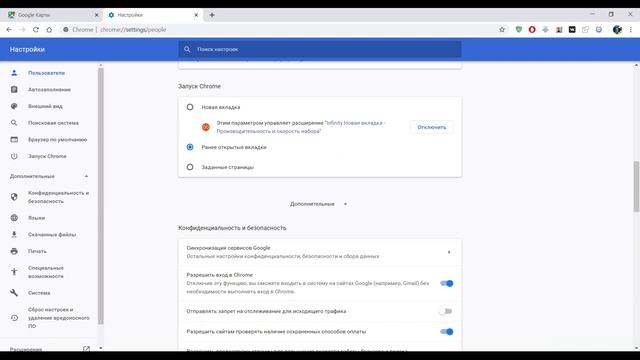This screenshot has height=360, width=640.
Task: Click the person icon next to Пользователи
Action: pos(14,73)
